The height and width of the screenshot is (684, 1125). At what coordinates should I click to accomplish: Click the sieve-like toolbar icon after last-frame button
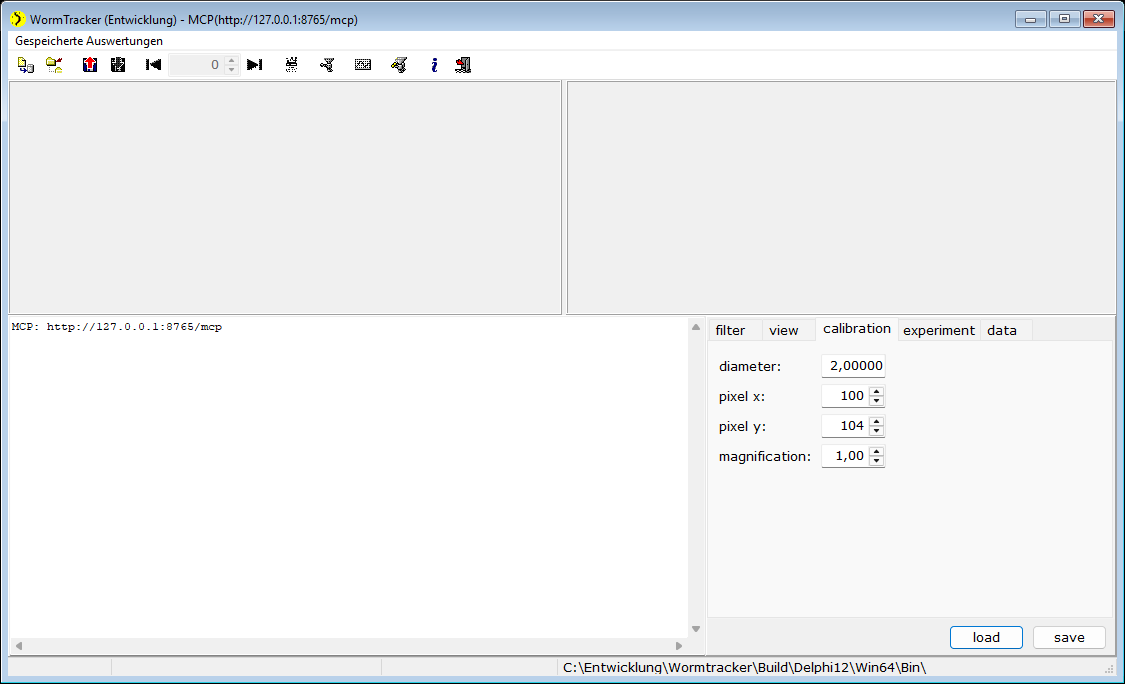coord(291,65)
